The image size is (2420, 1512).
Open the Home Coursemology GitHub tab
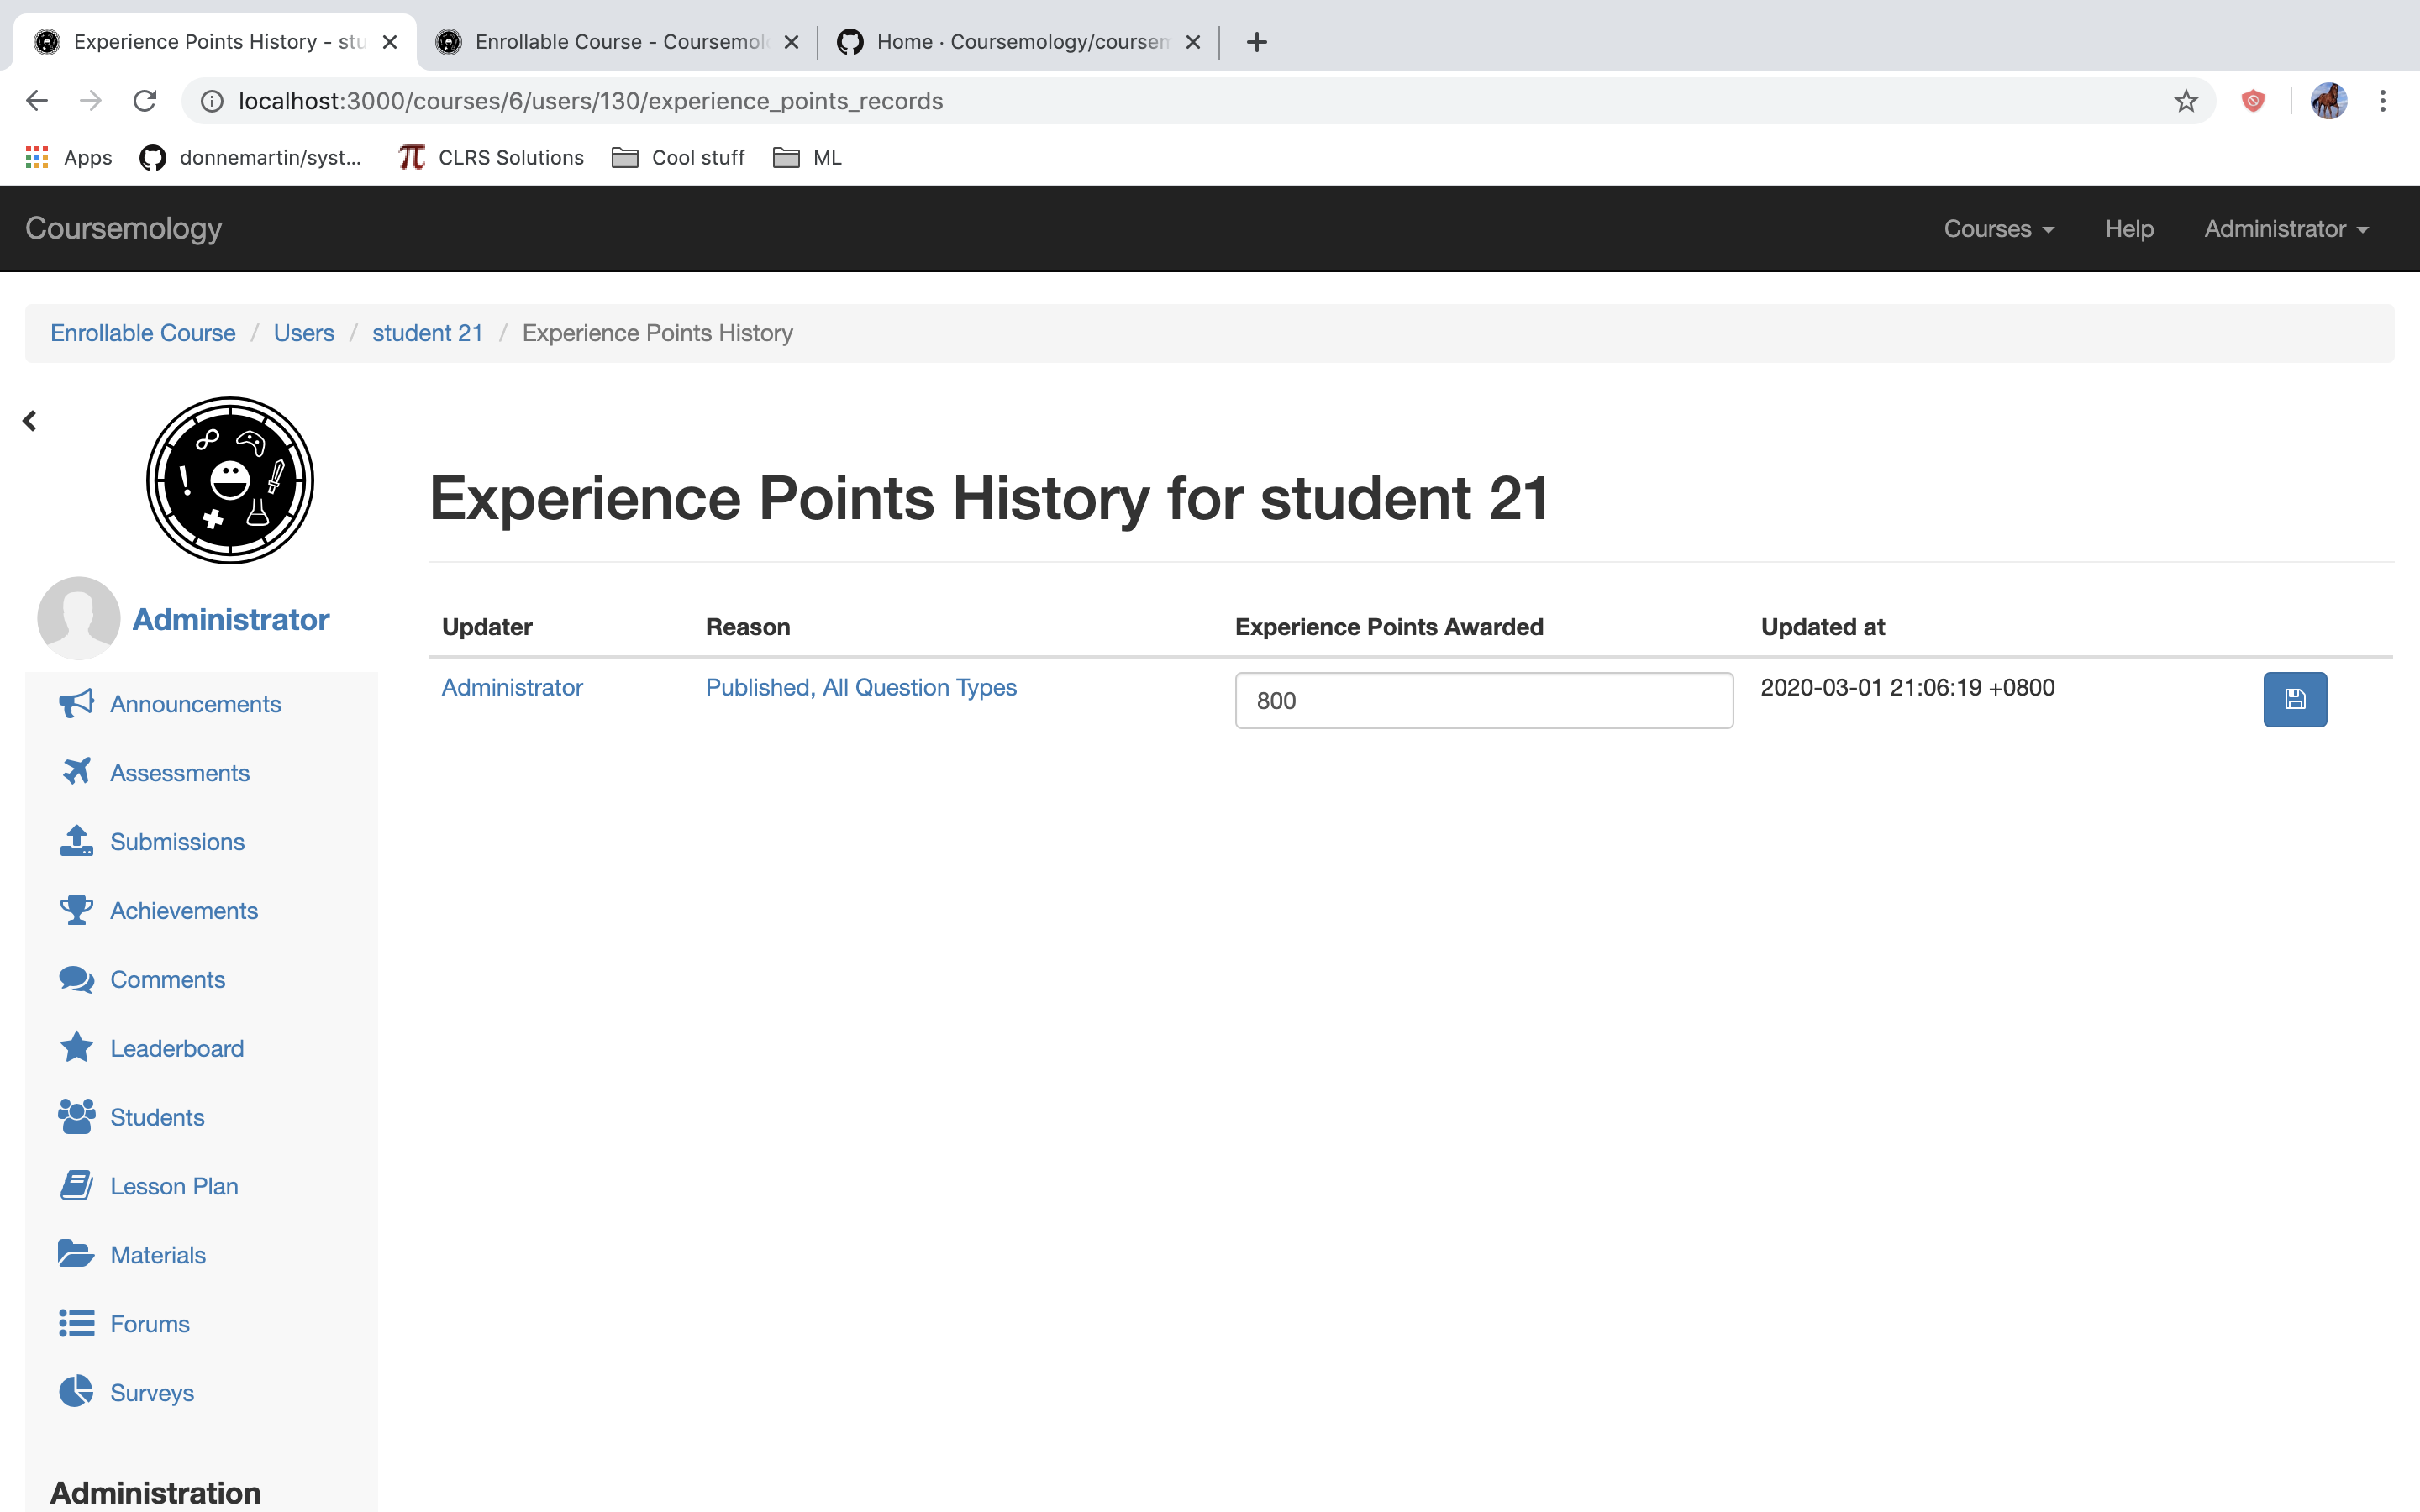pyautogui.click(x=1015, y=41)
